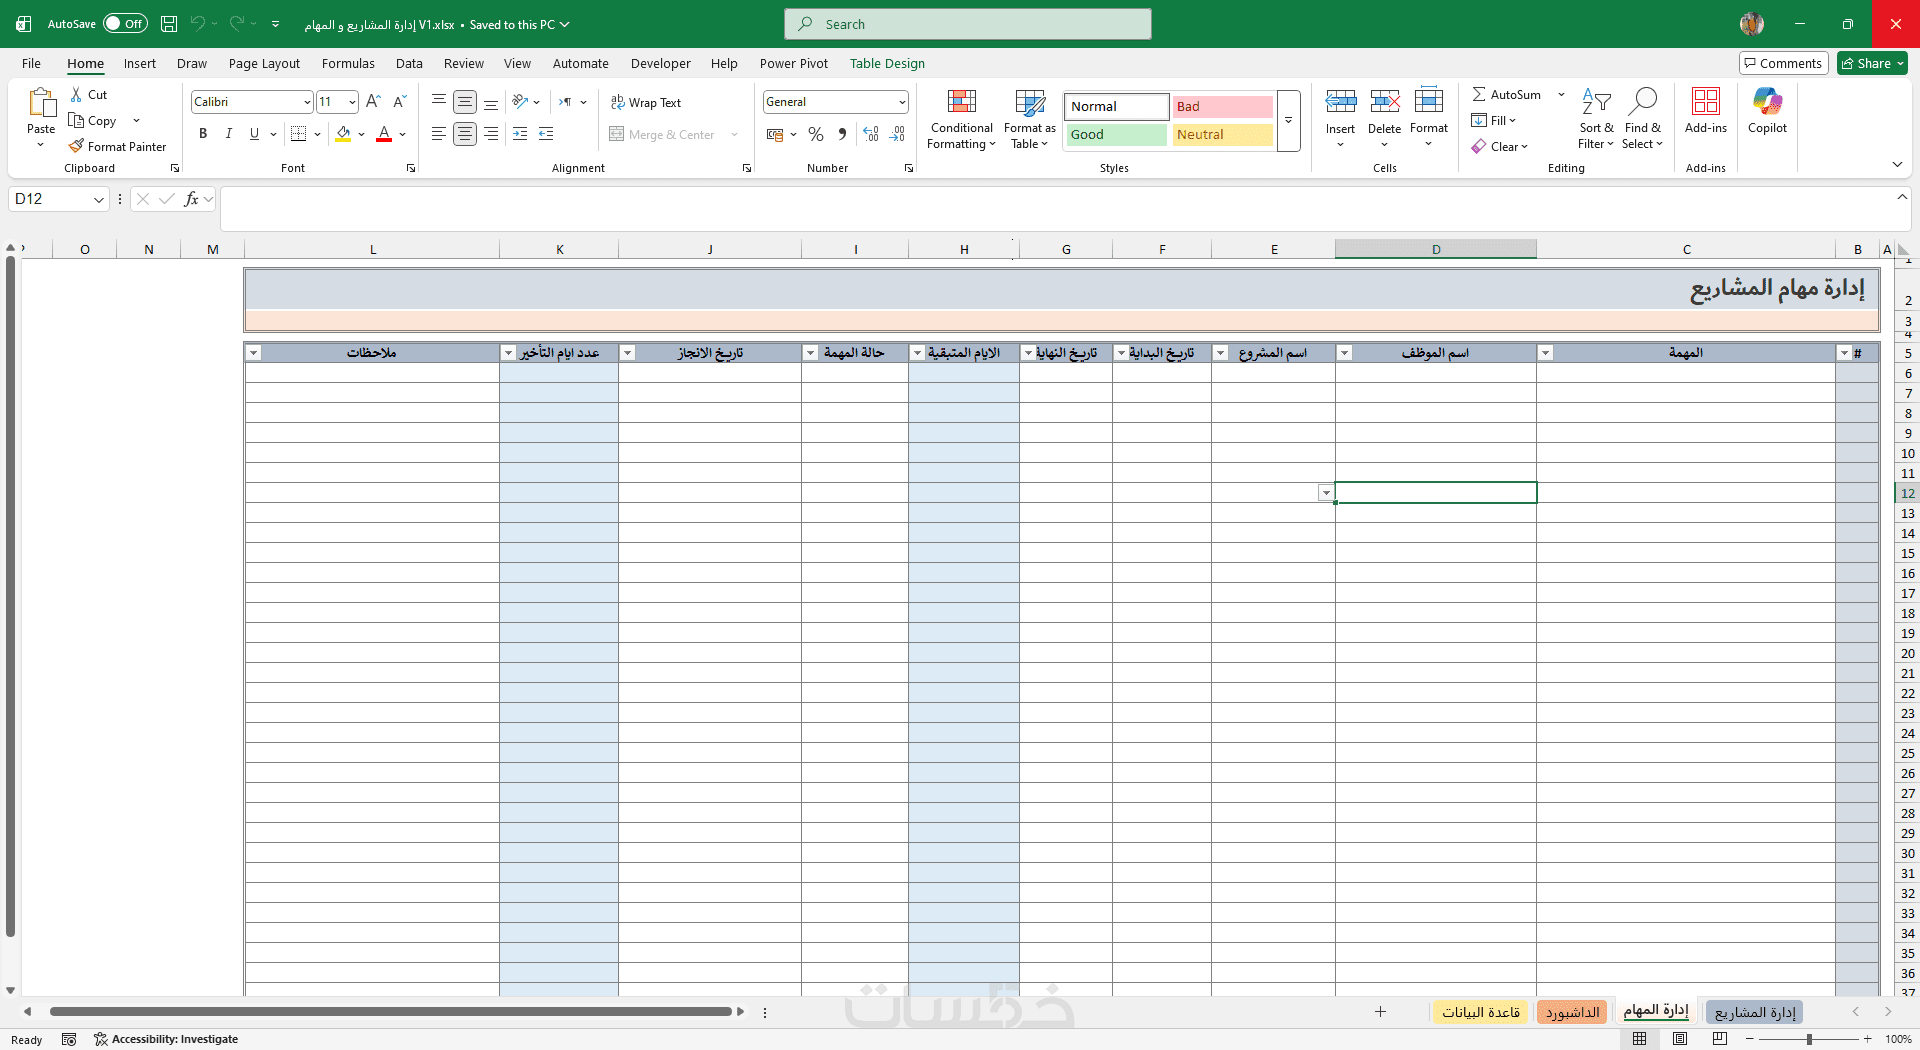The image size is (1920, 1050).
Task: Switch to قاعدة البيانات sheet tab
Action: (1481, 1012)
